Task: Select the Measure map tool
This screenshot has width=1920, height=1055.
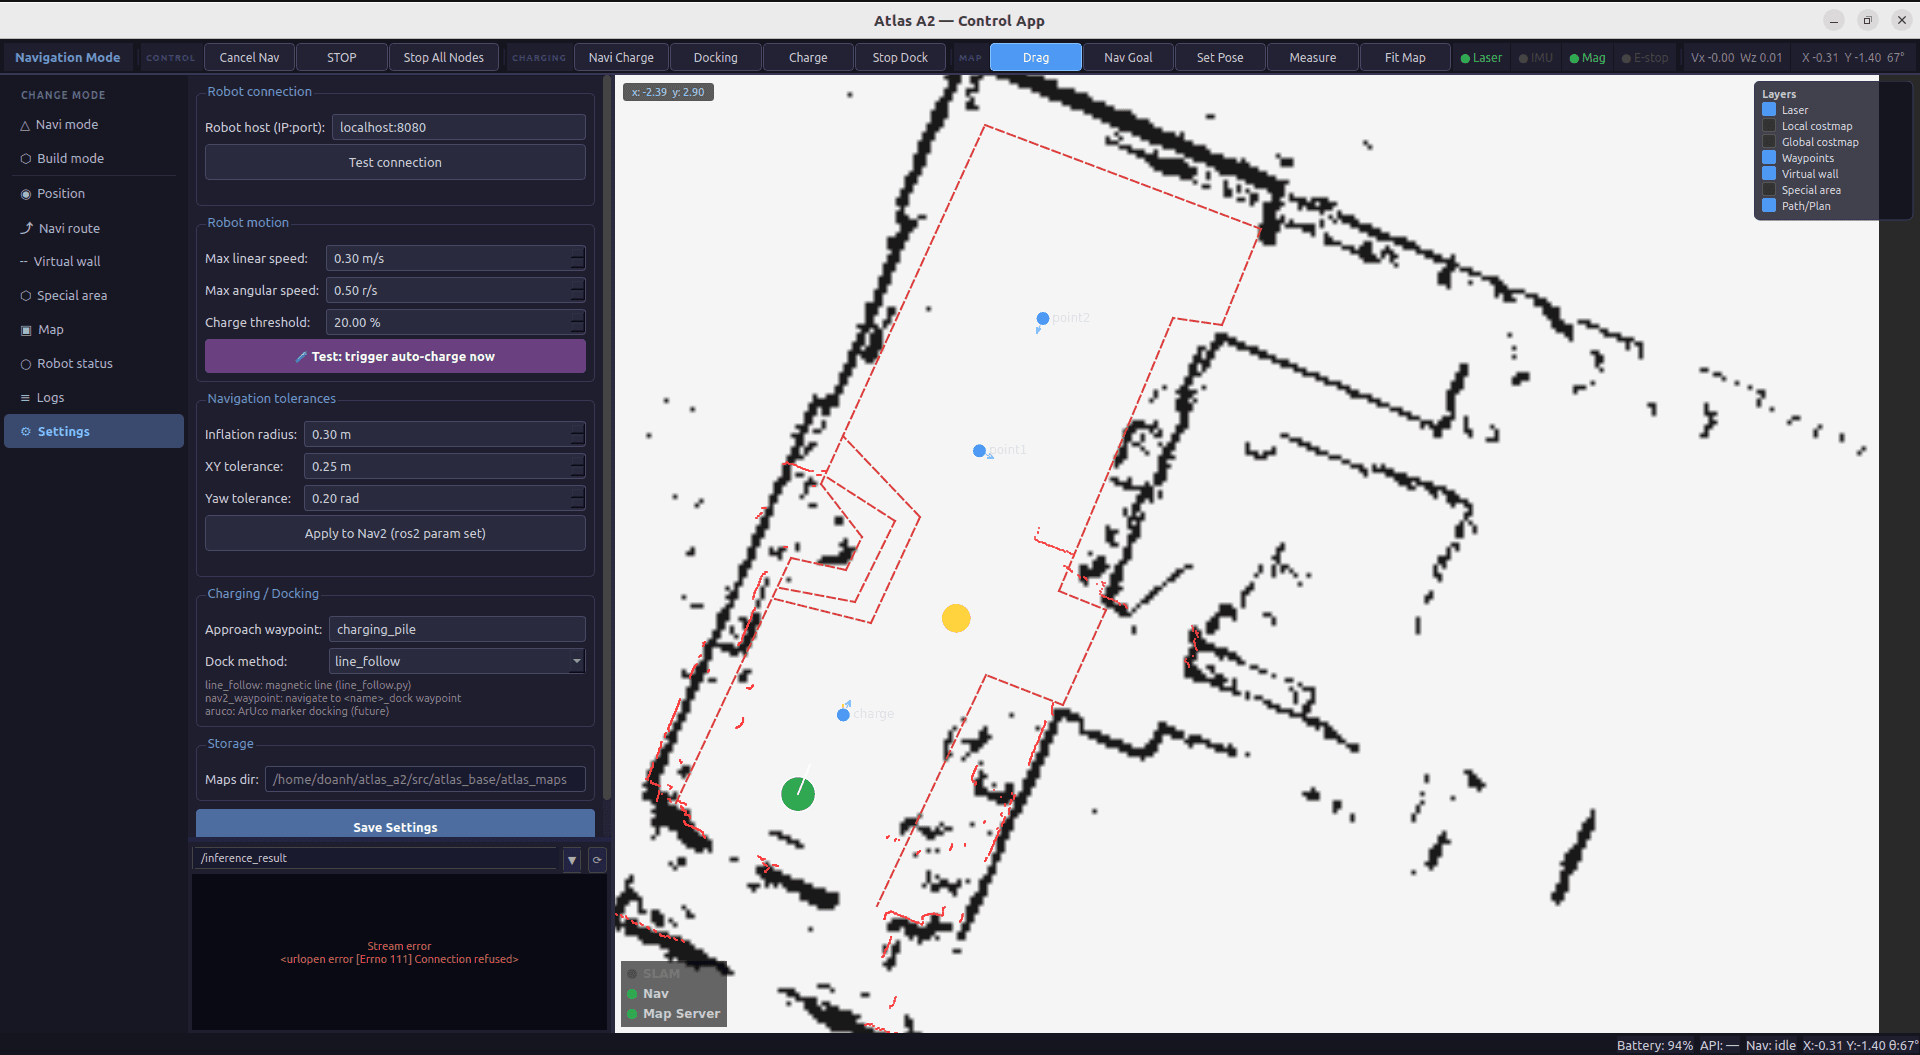Action: (x=1312, y=58)
